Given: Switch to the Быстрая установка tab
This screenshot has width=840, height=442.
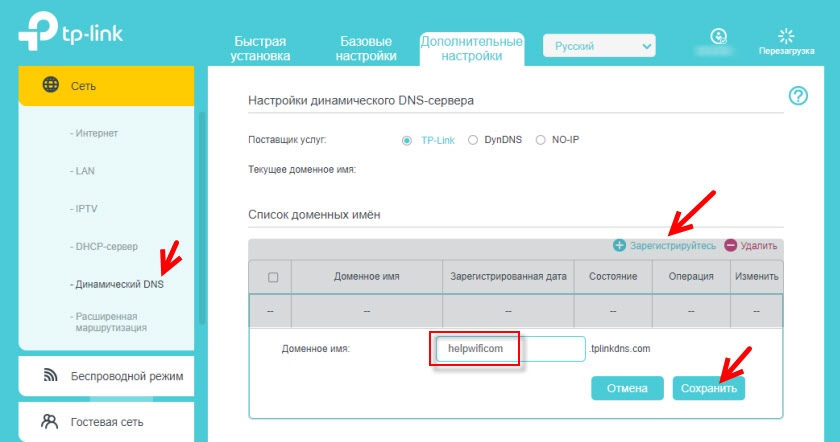Looking at the screenshot, I should 261,49.
